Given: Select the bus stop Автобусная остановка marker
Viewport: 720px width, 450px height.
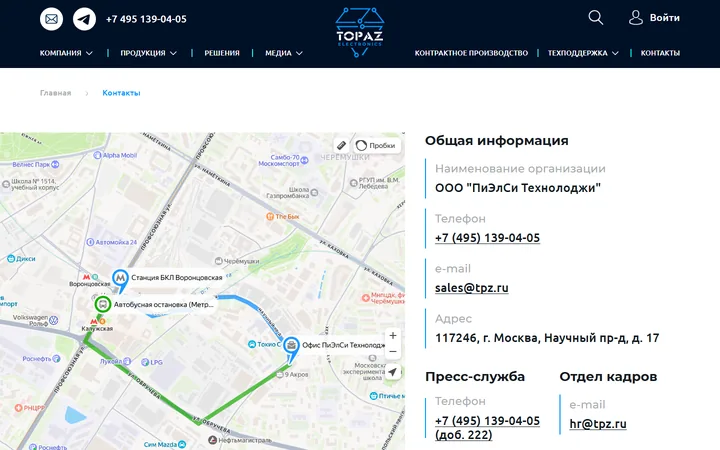Looking at the screenshot, I should point(103,304).
